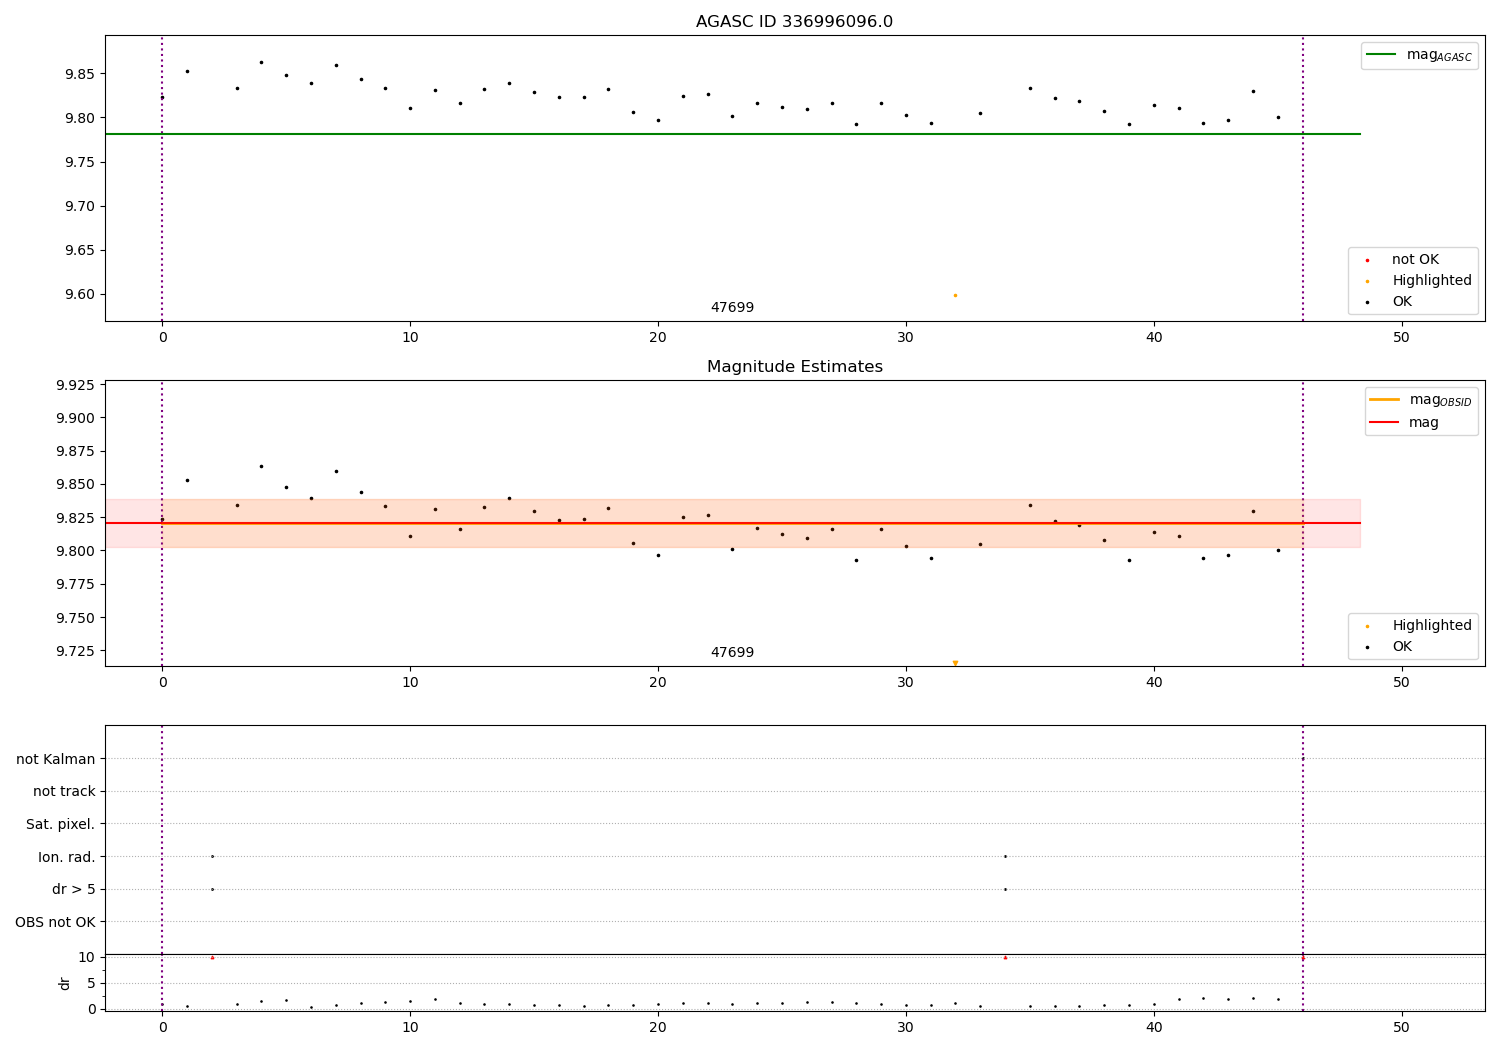This screenshot has height=1050, width=1500.
Task: Select the red 'mag' legend entry
Action: pyautogui.click(x=1405, y=423)
